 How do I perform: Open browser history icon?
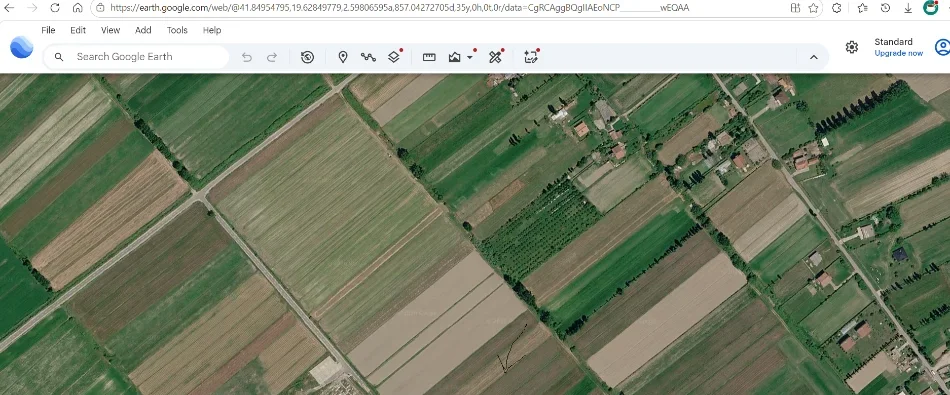[x=885, y=8]
